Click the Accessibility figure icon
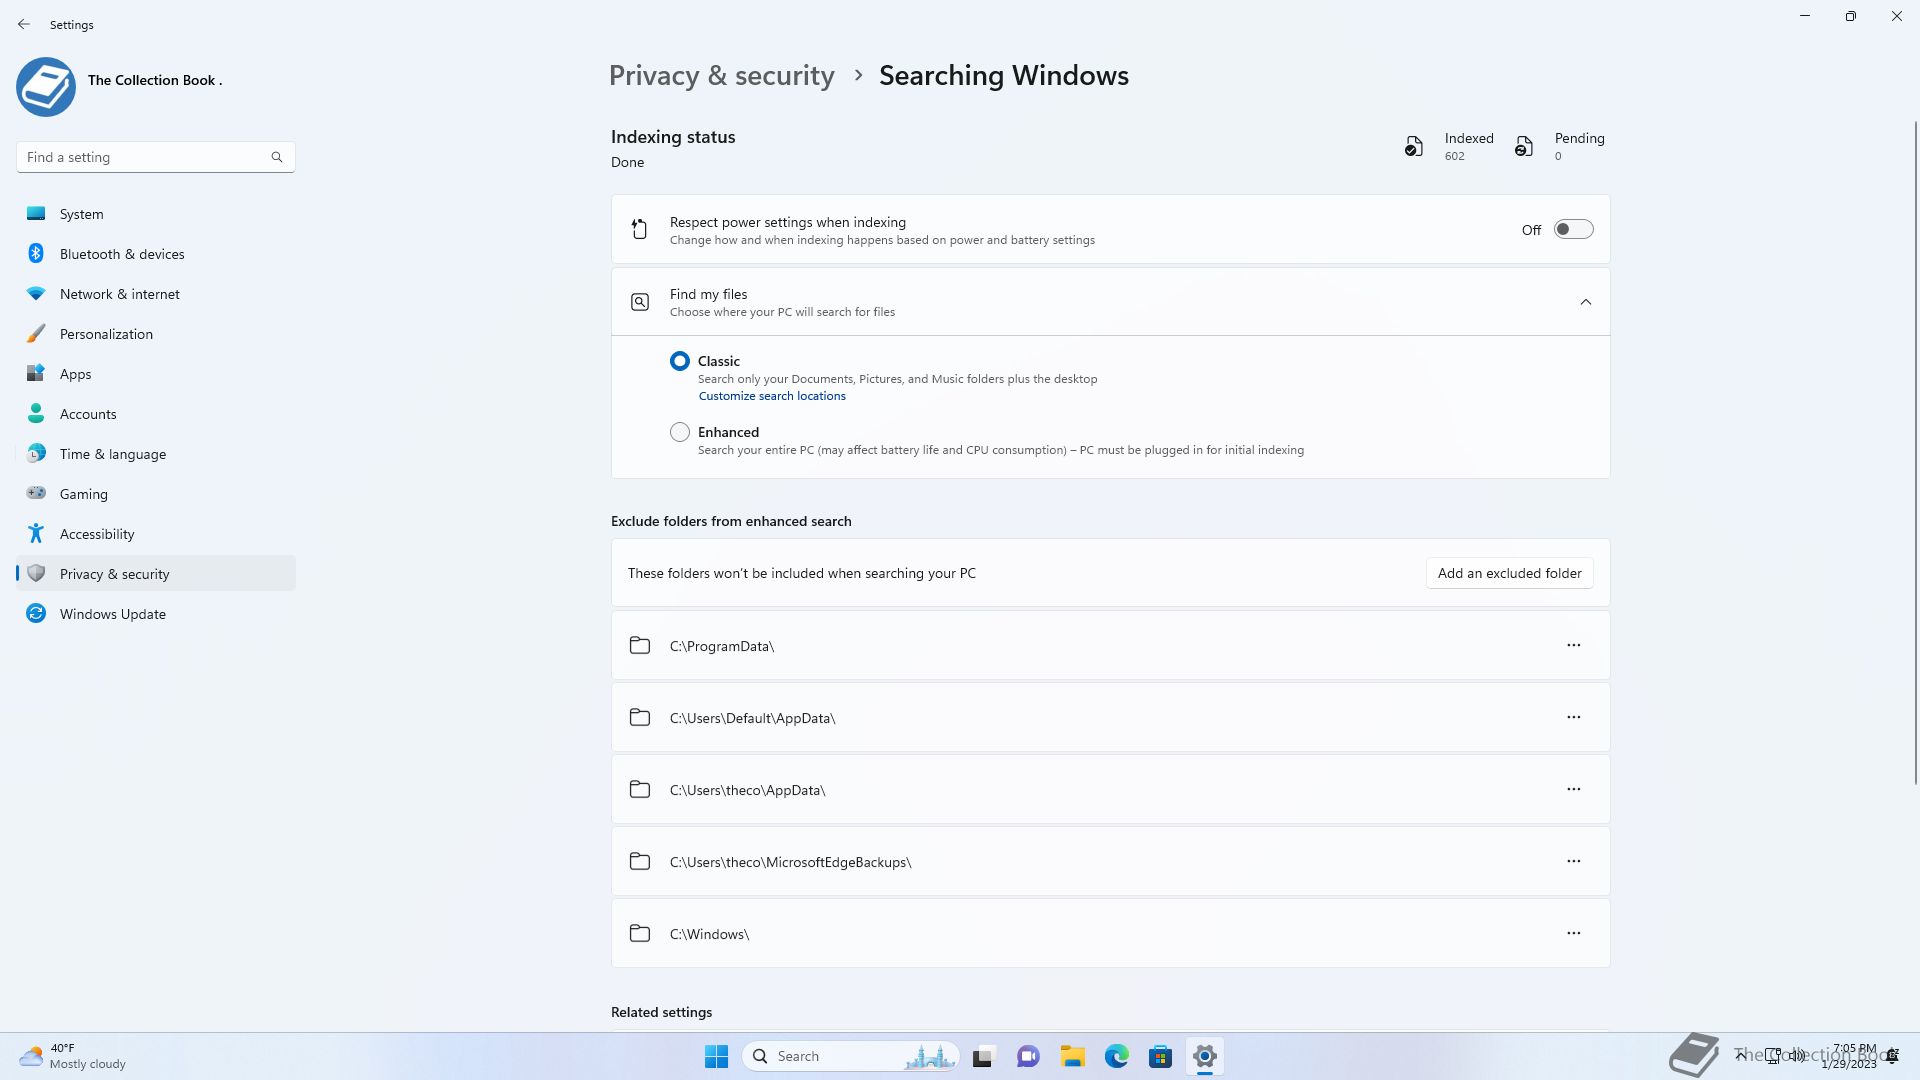Viewport: 1920px width, 1080px height. tap(36, 534)
